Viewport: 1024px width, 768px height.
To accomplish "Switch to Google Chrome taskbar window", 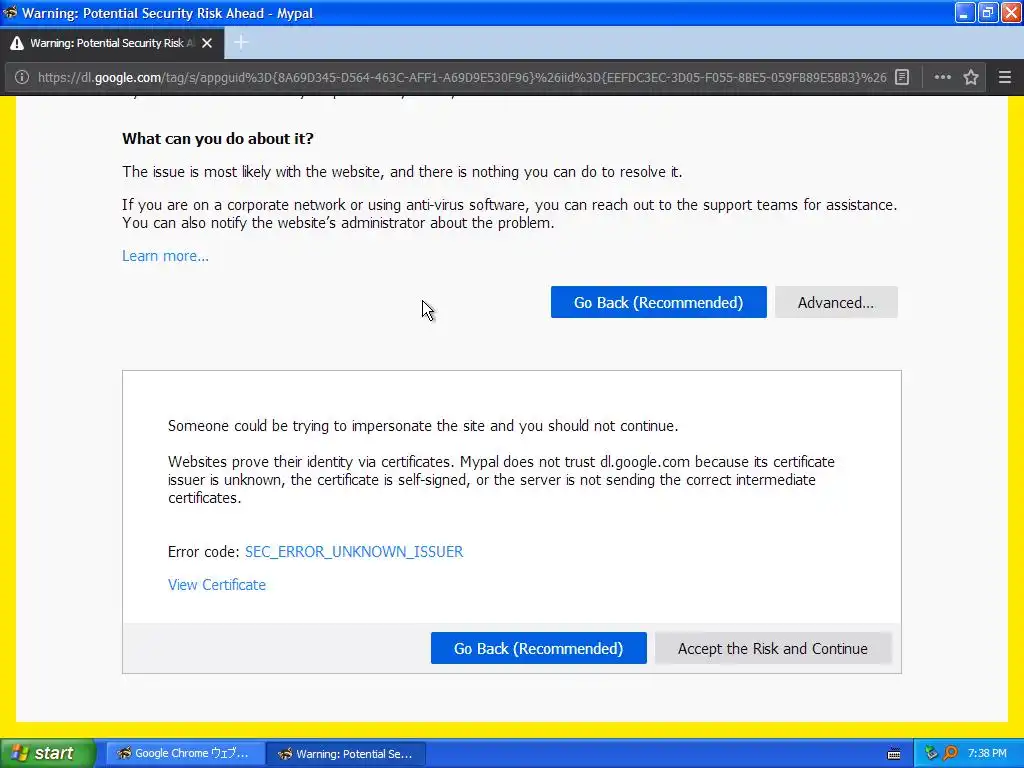I will pyautogui.click(x=185, y=754).
